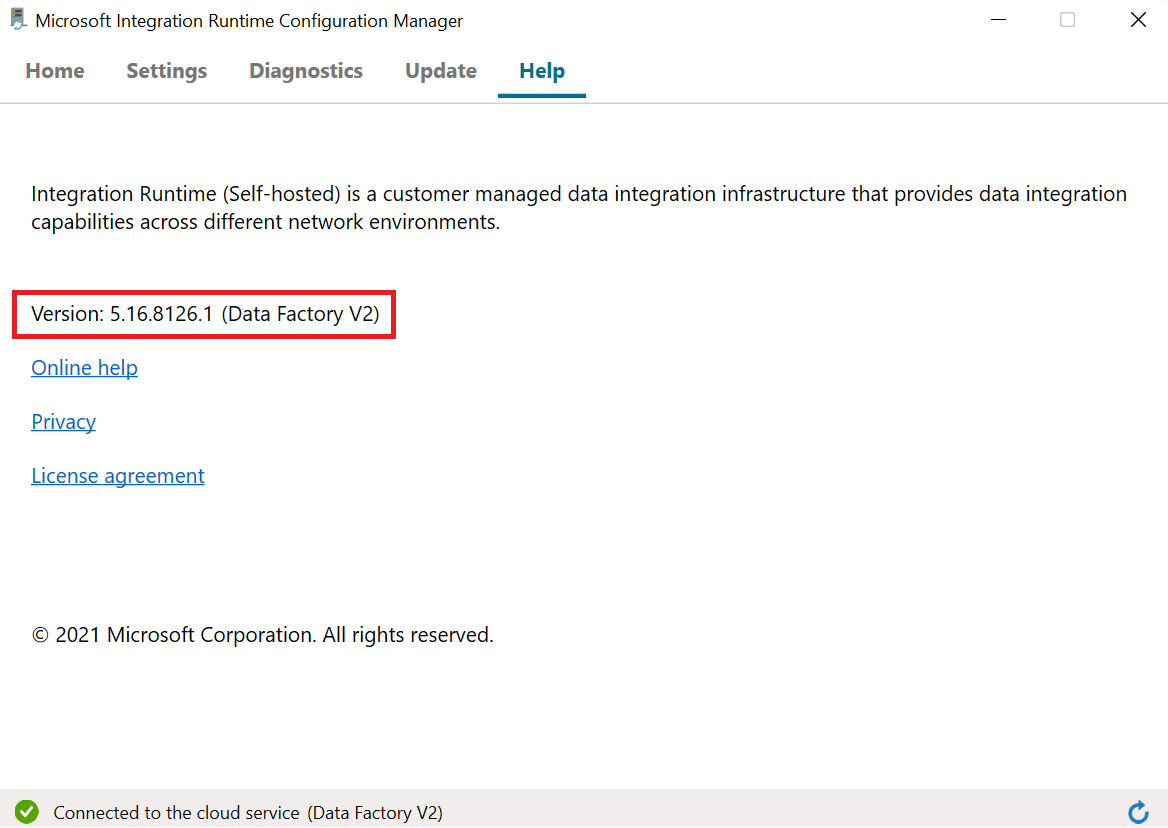Read the License agreement
This screenshot has width=1168, height=828.
[x=117, y=475]
